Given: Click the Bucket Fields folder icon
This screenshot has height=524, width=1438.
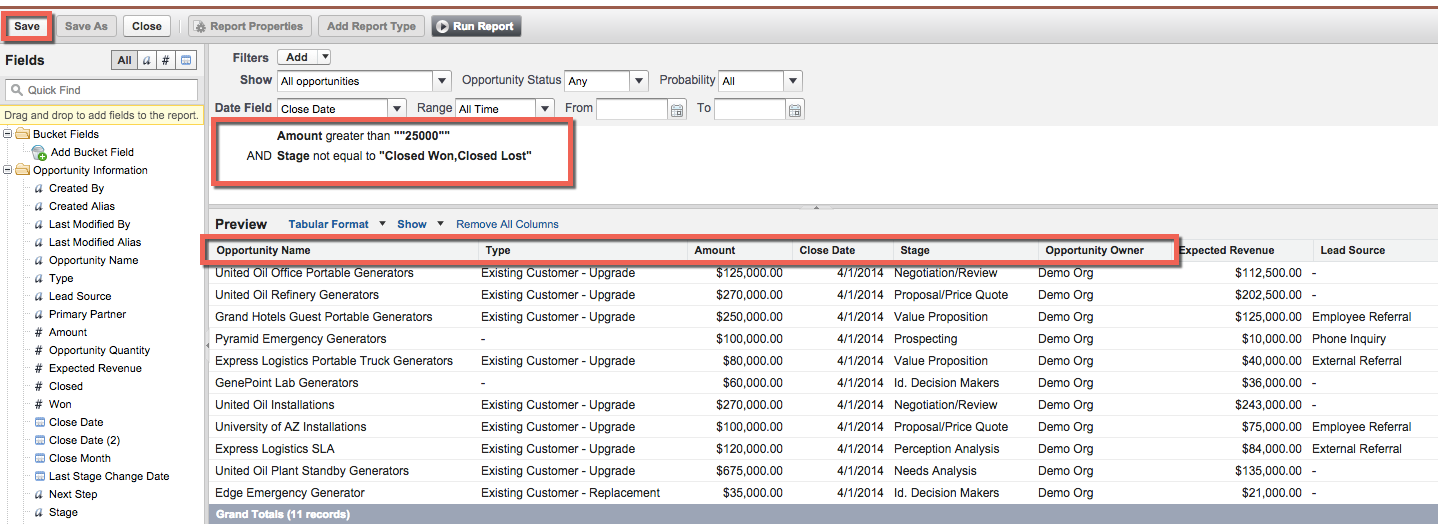Looking at the screenshot, I should click(x=22, y=134).
